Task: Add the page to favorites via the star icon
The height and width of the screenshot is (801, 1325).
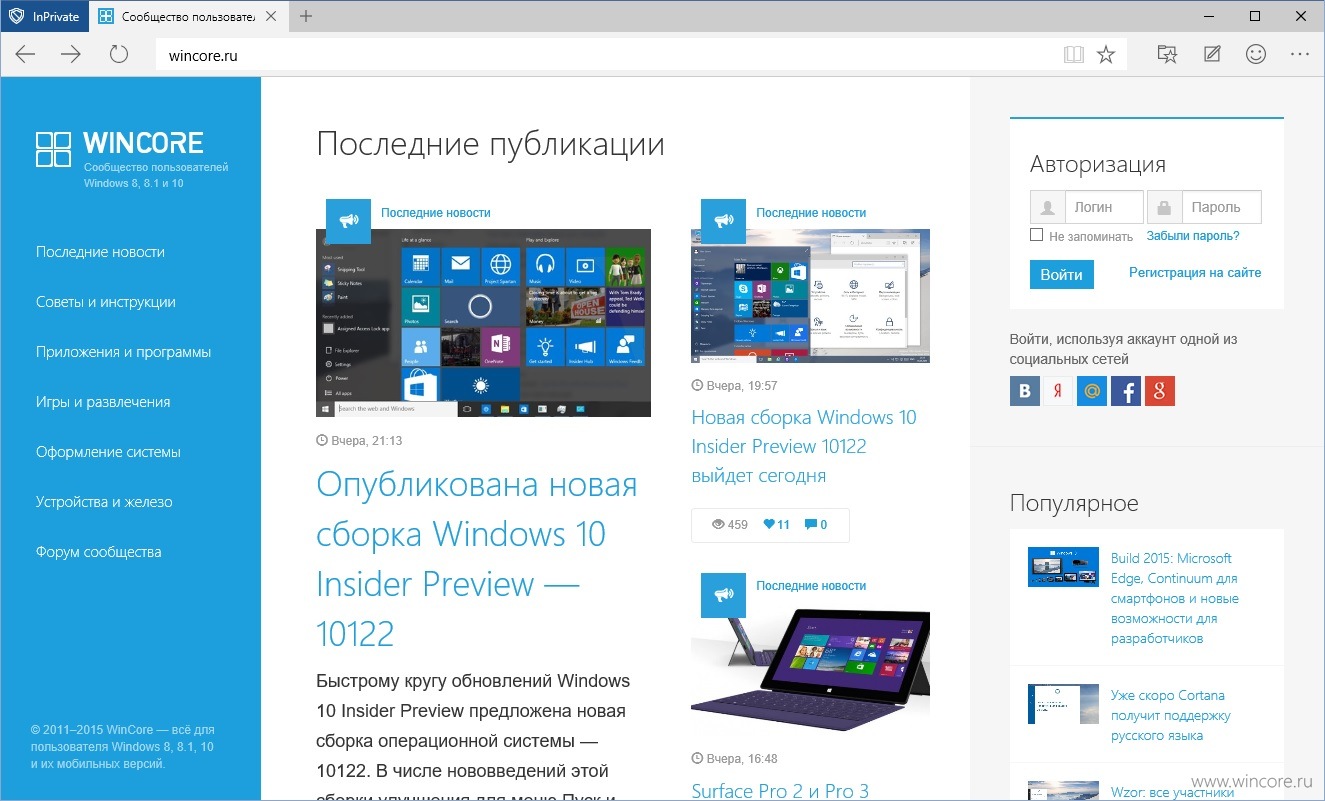Action: [1106, 55]
